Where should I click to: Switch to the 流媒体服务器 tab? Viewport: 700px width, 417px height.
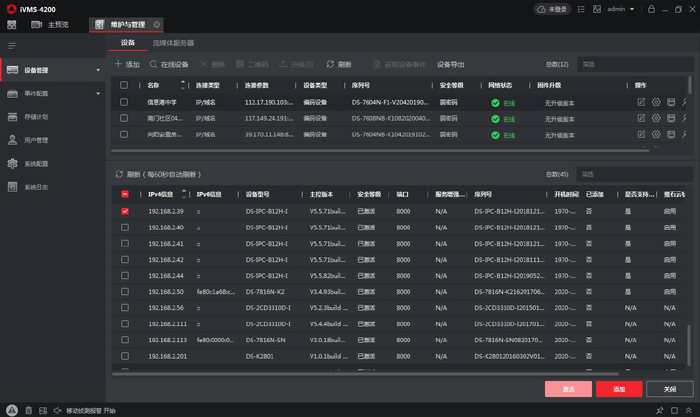173,44
